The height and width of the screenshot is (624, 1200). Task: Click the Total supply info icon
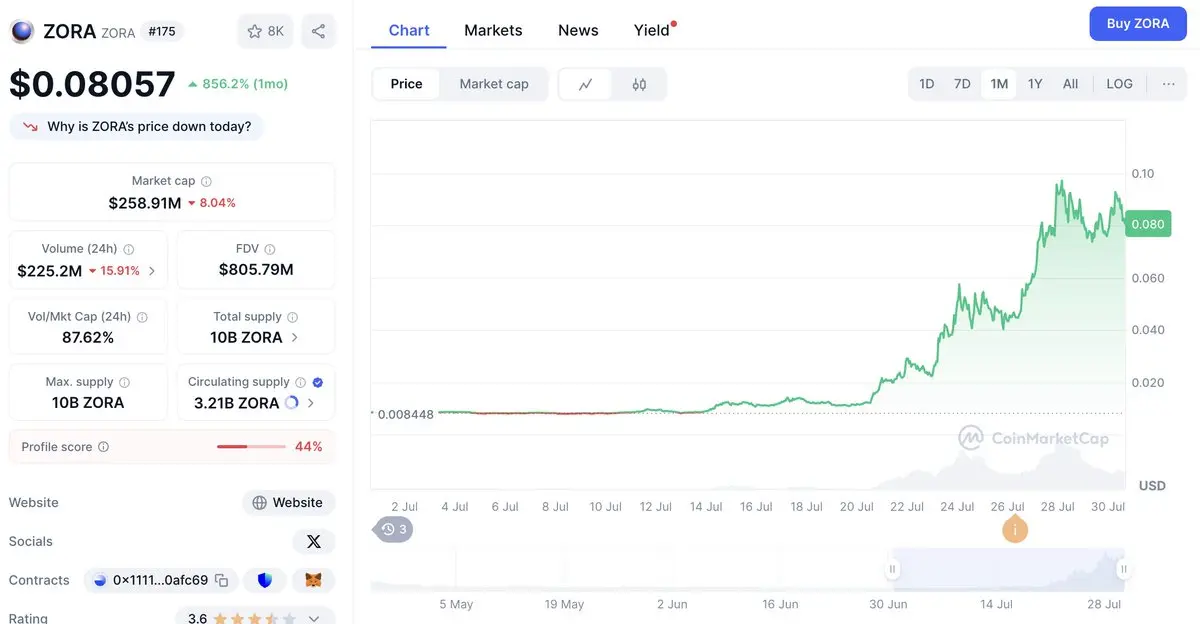(292, 317)
